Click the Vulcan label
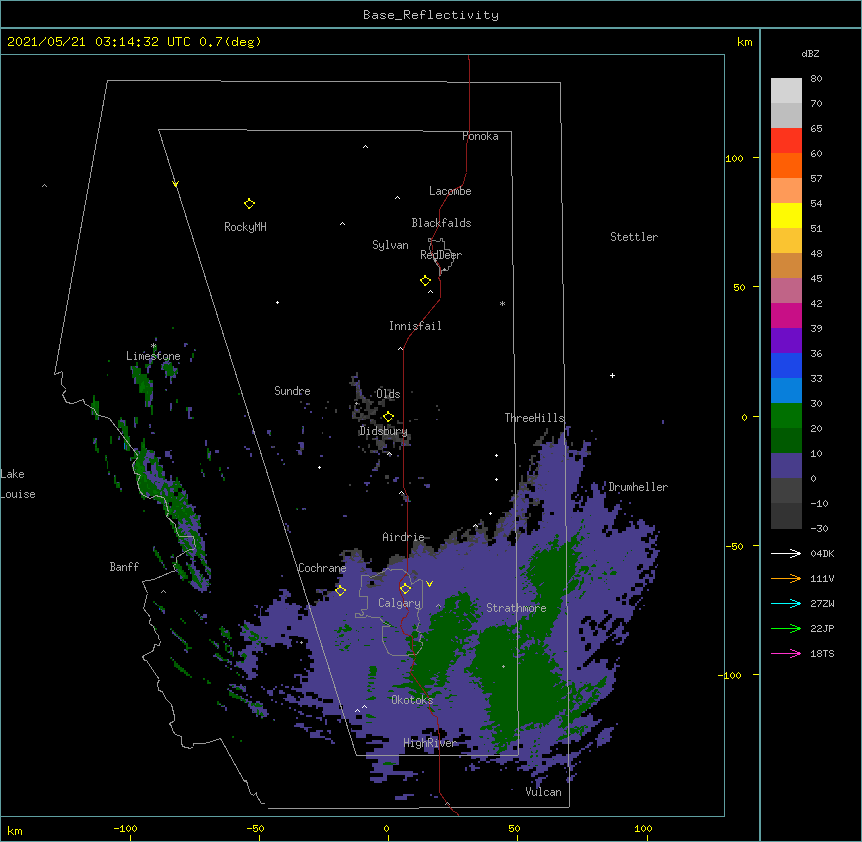862x842 pixels. coord(543,792)
